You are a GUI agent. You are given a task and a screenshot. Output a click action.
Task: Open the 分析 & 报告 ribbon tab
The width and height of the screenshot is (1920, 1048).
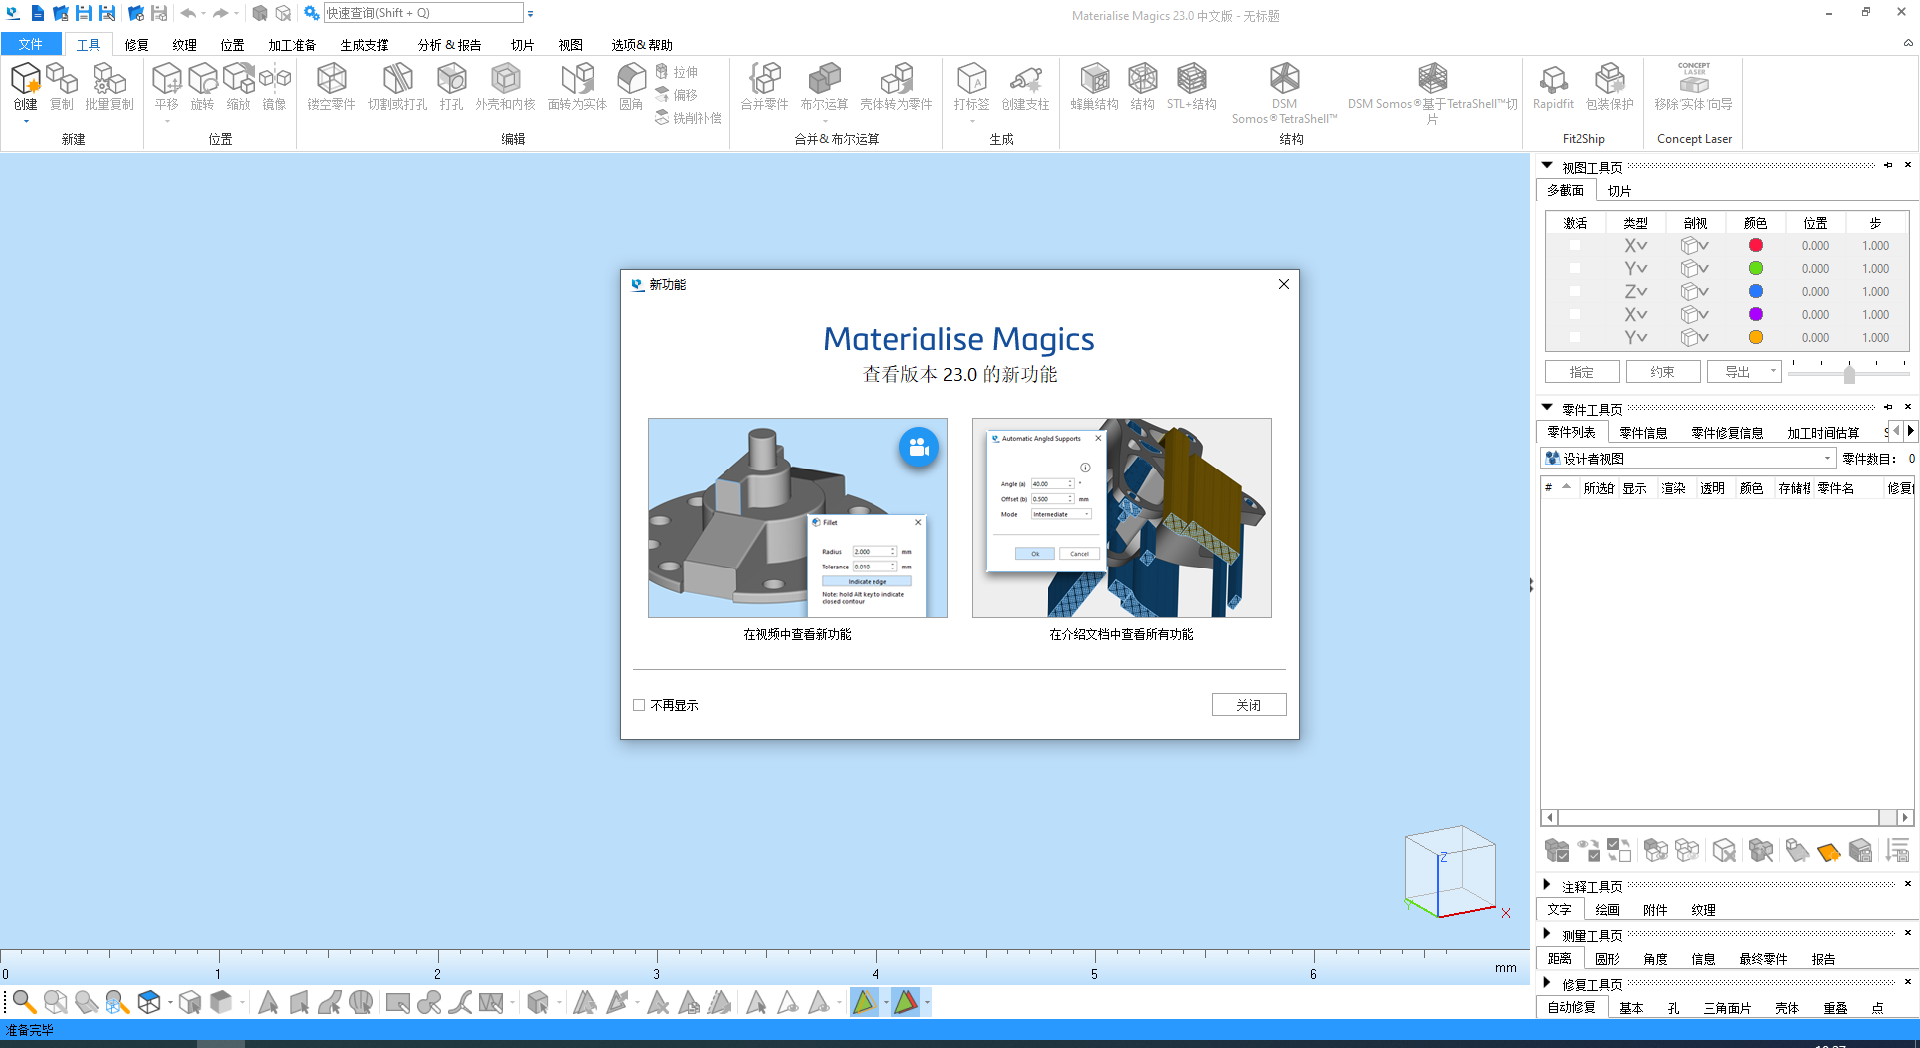point(449,44)
